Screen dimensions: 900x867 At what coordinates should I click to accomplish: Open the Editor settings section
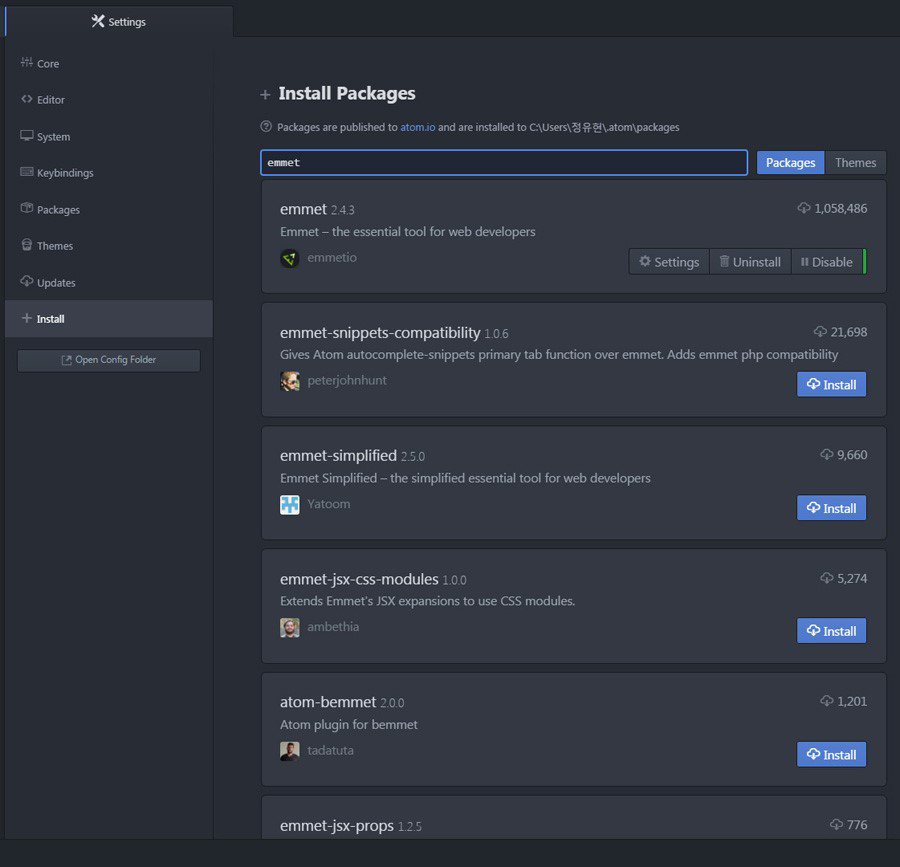tap(108, 99)
